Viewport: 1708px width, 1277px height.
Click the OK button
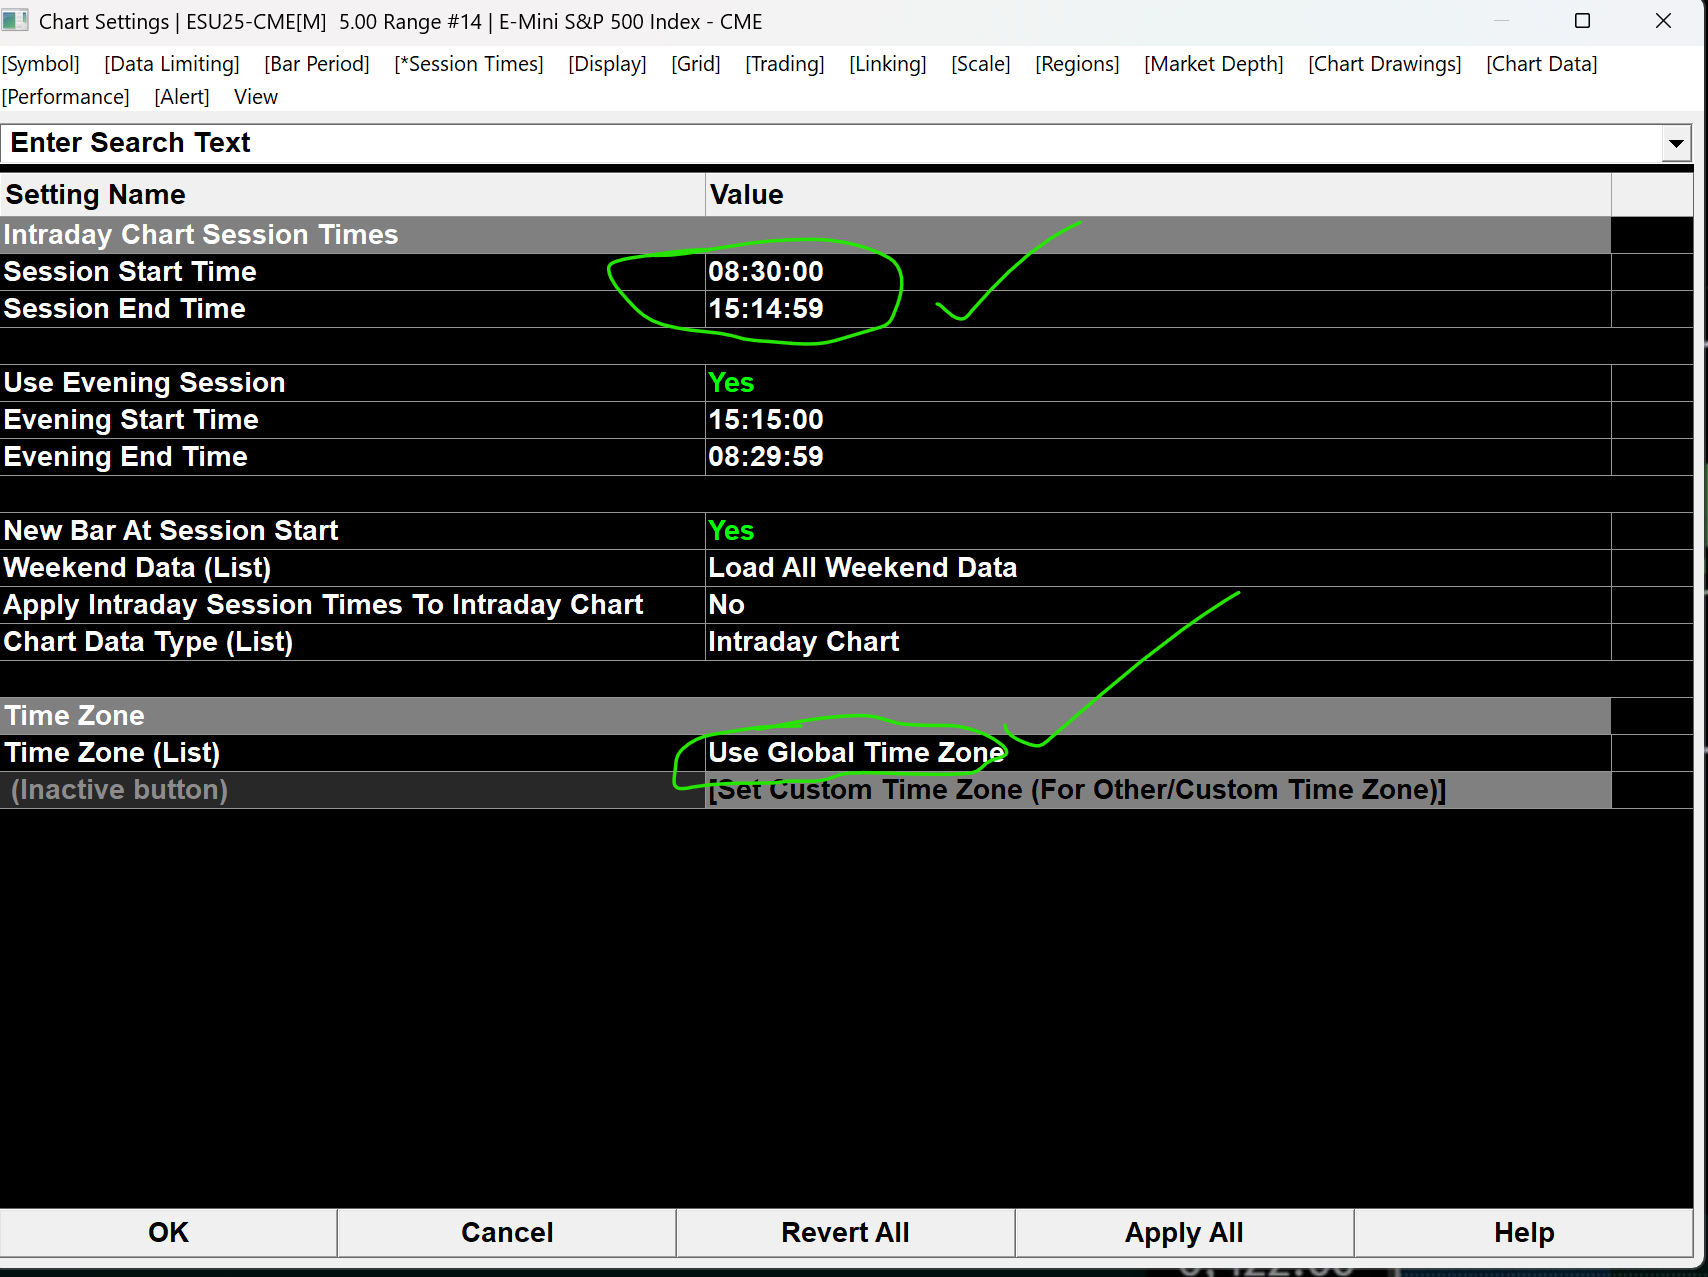168,1233
